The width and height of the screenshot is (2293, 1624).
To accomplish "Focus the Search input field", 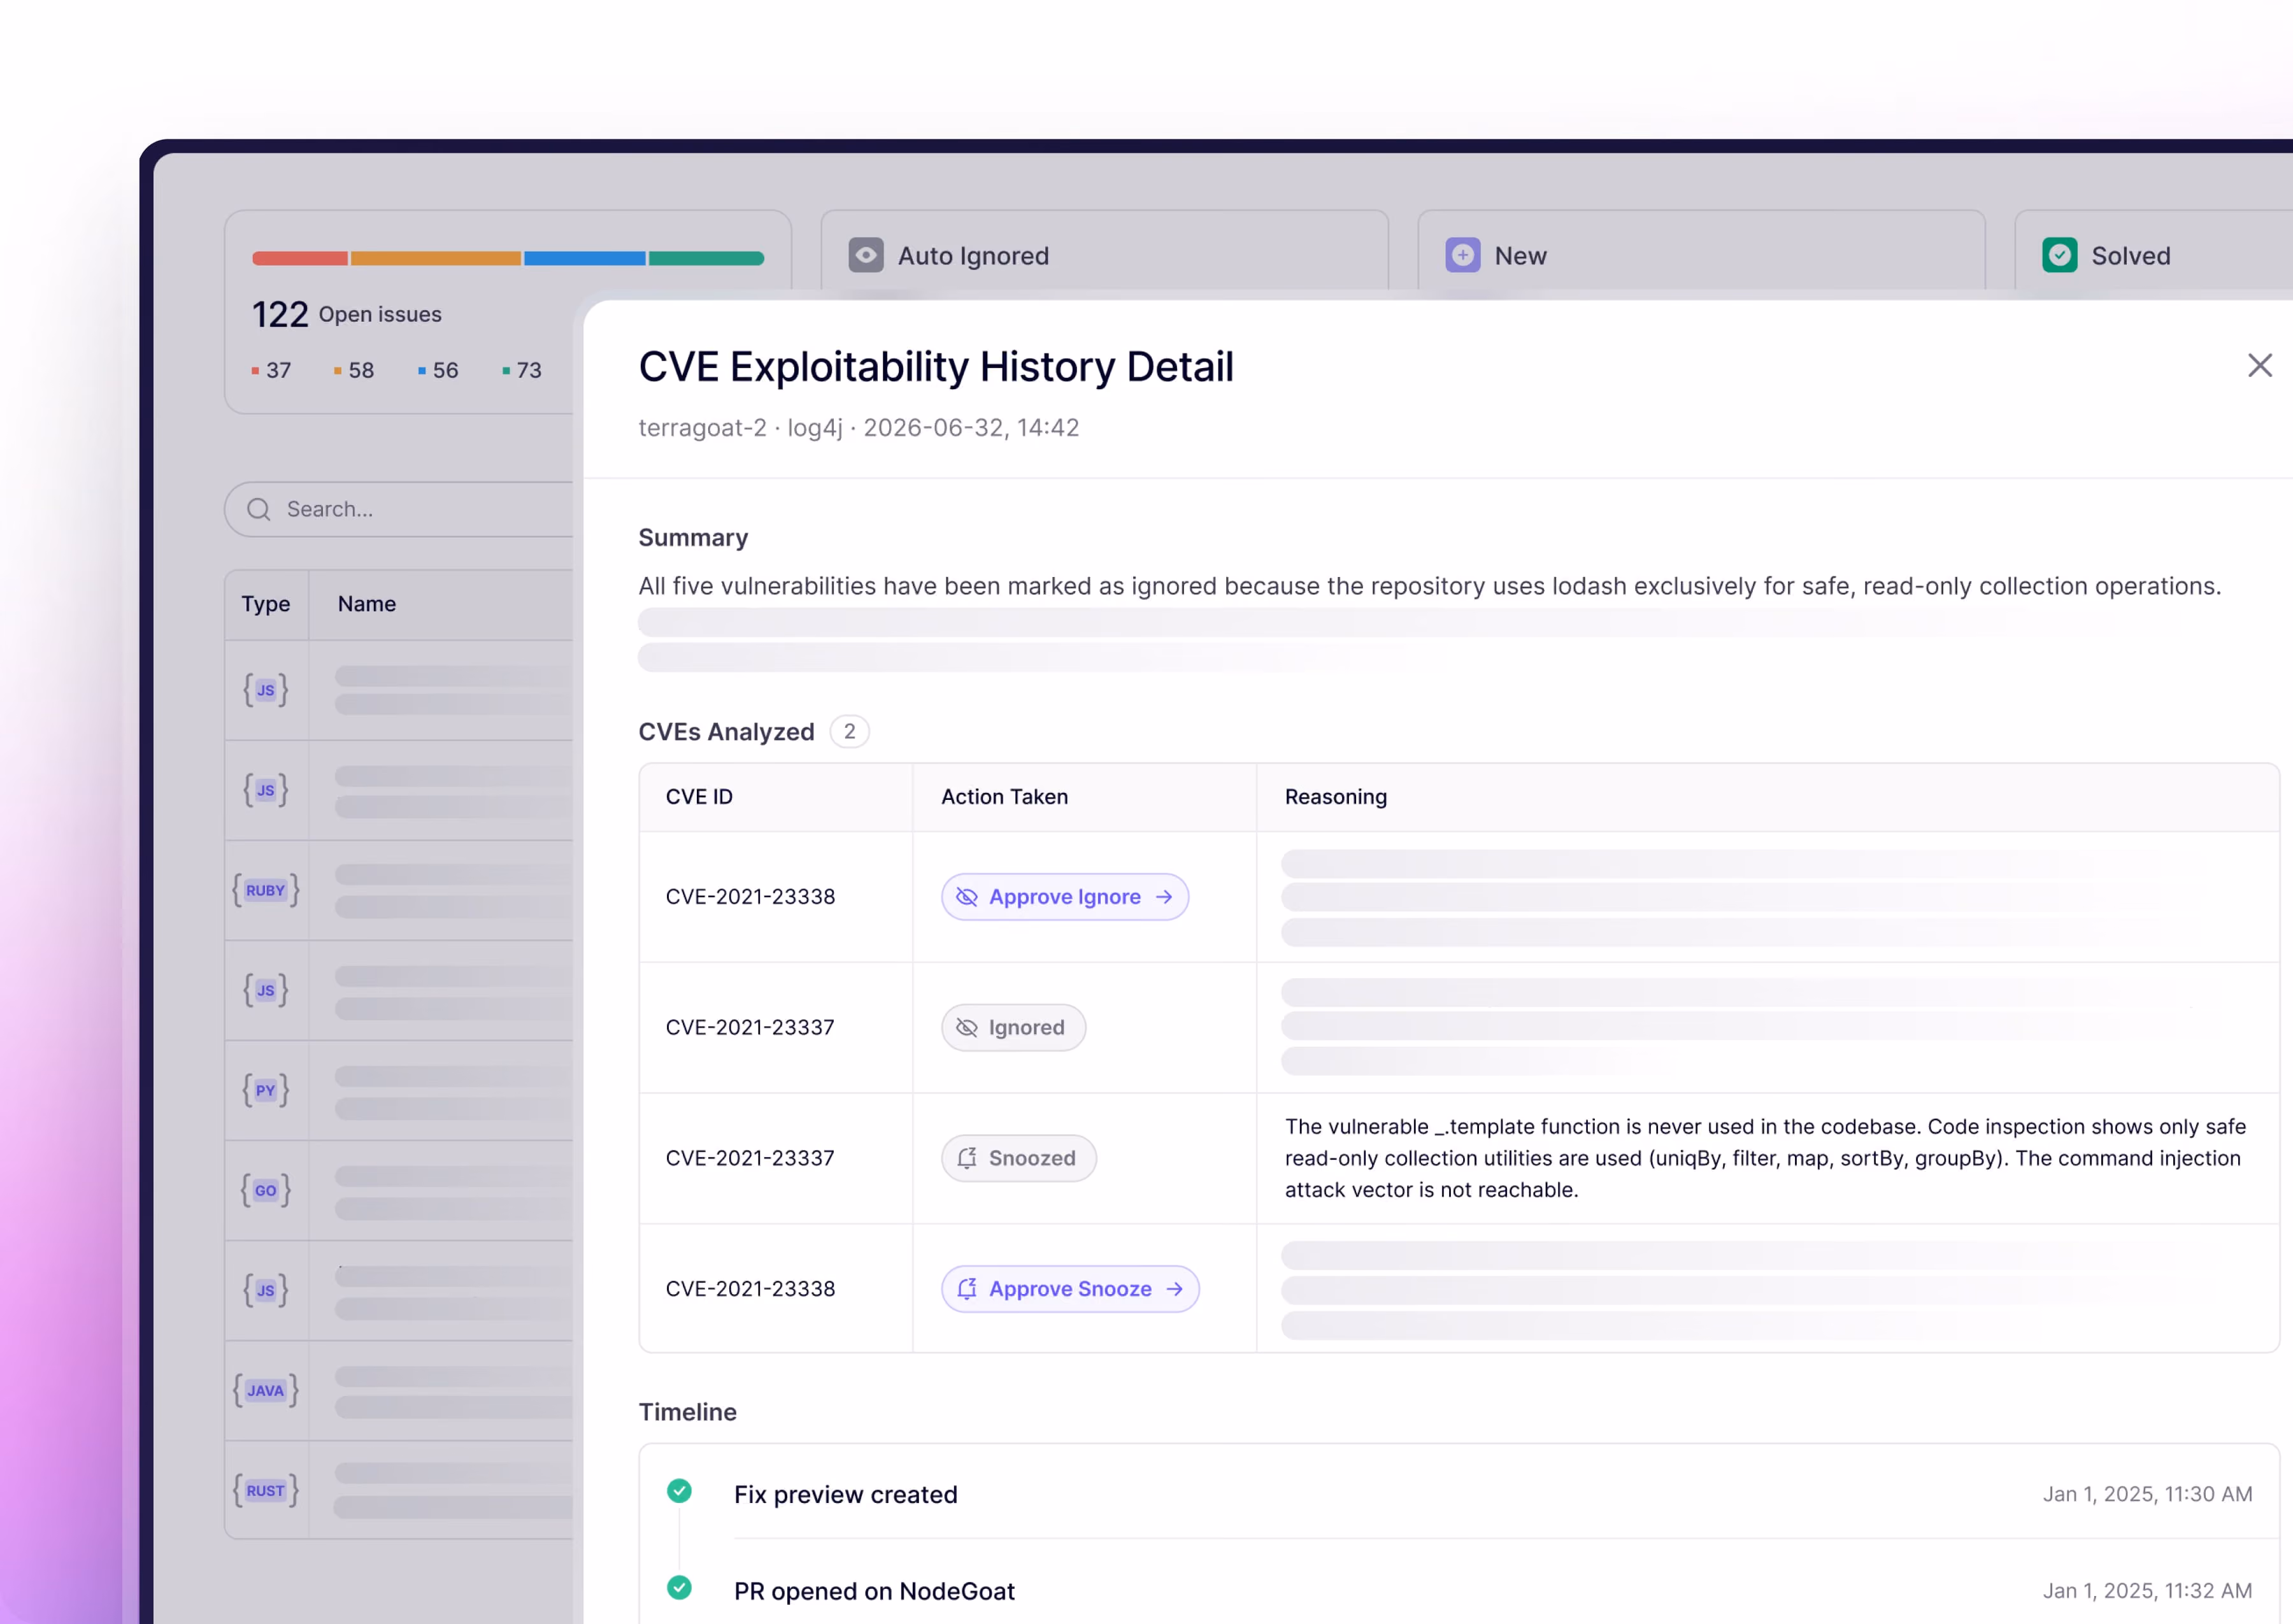I will click(x=400, y=510).
